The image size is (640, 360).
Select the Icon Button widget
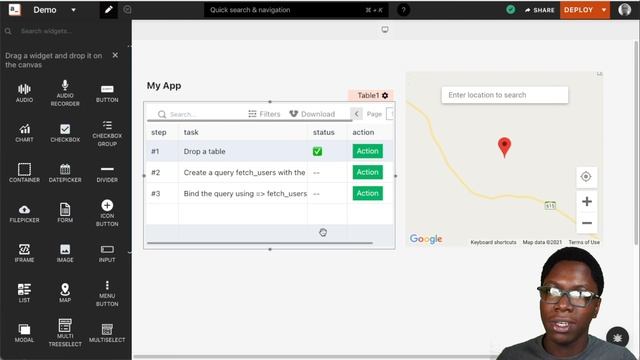coord(107,213)
